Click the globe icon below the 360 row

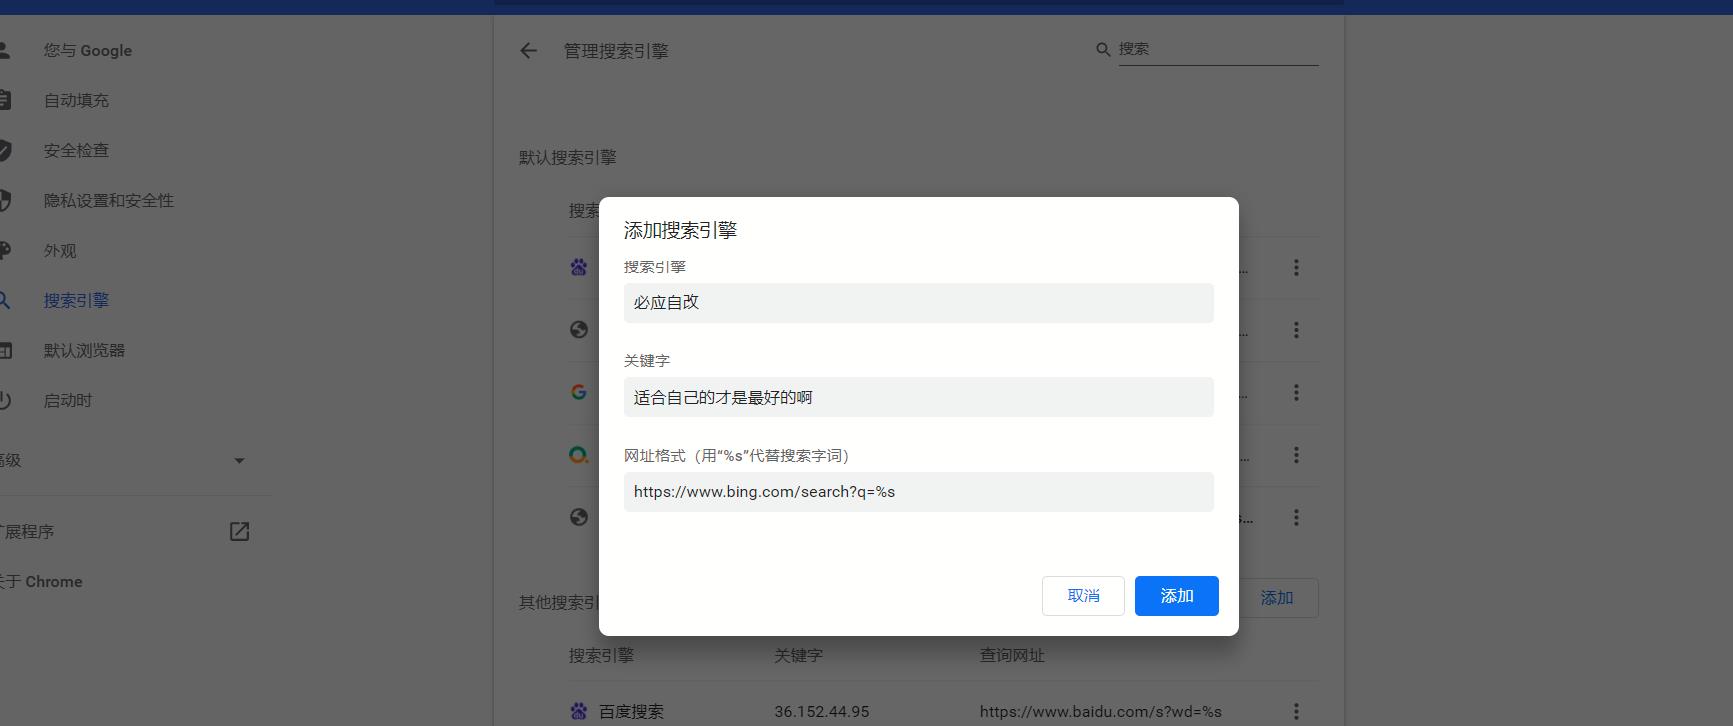pyautogui.click(x=579, y=517)
